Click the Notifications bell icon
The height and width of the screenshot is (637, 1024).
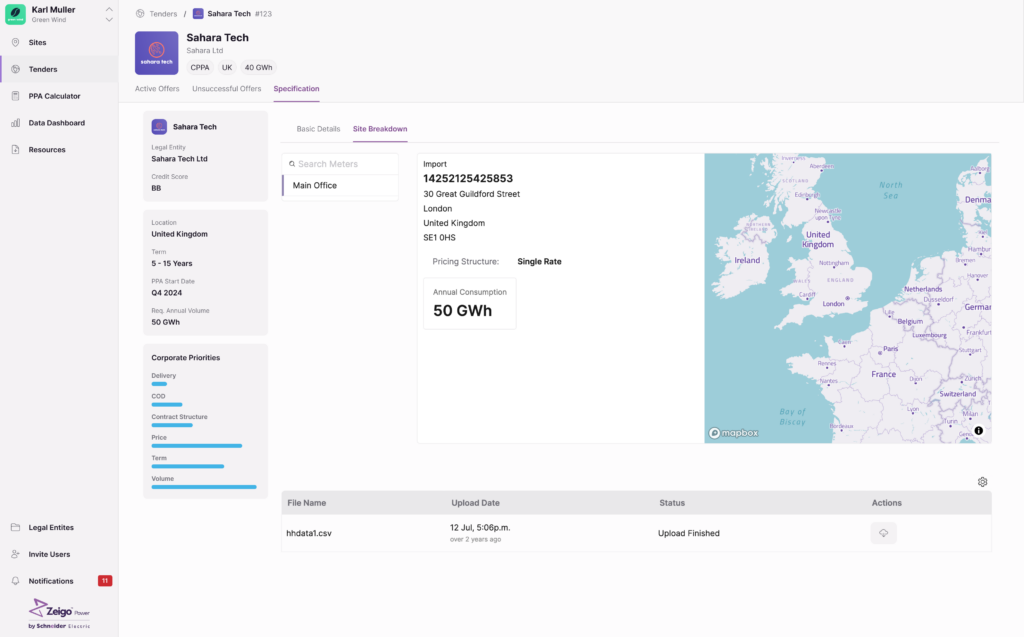click(x=16, y=581)
